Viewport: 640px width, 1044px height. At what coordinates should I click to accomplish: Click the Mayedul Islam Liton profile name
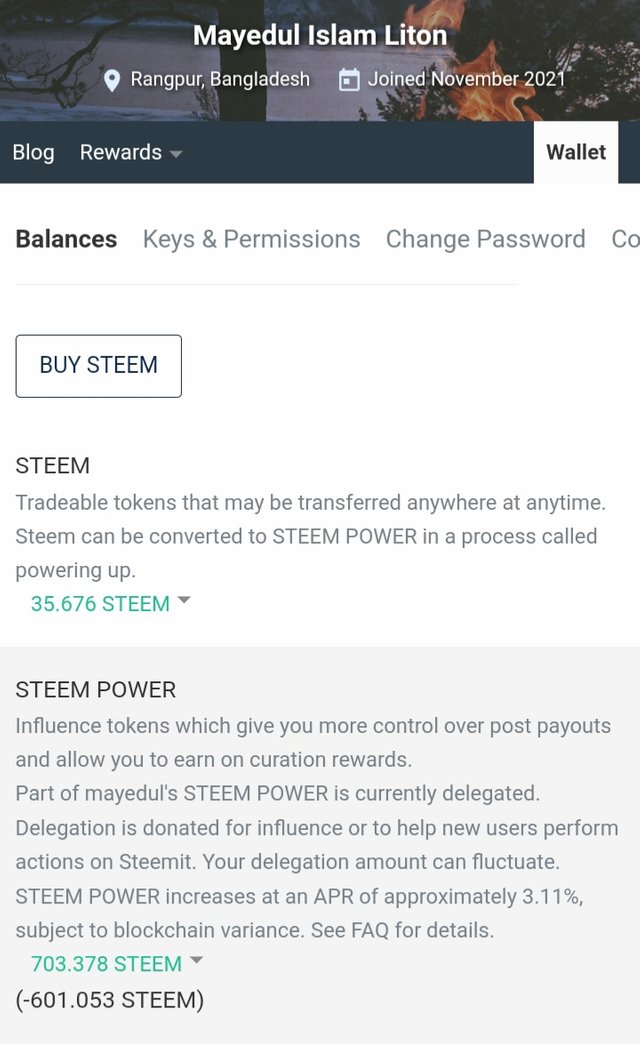(x=320, y=36)
